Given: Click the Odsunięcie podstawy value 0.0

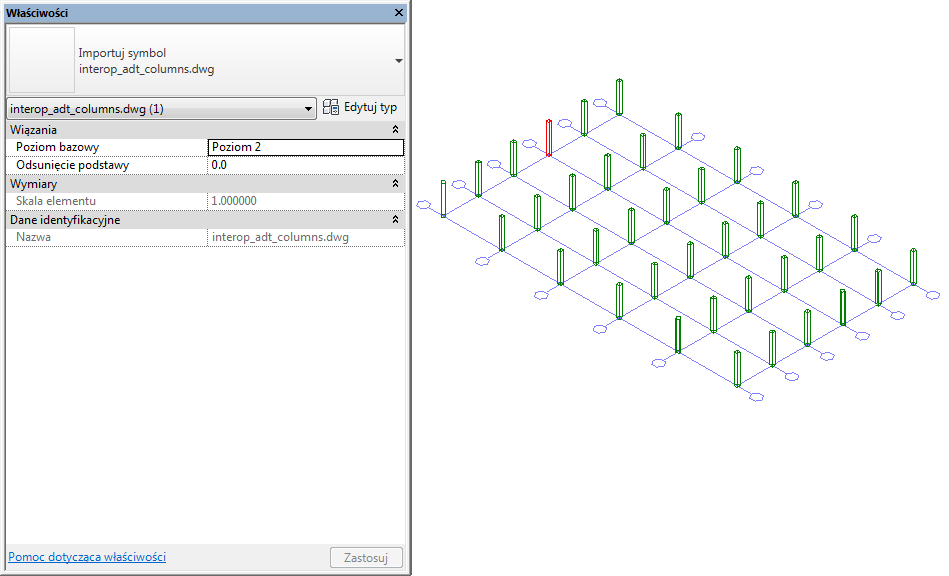Looking at the screenshot, I should point(306,165).
